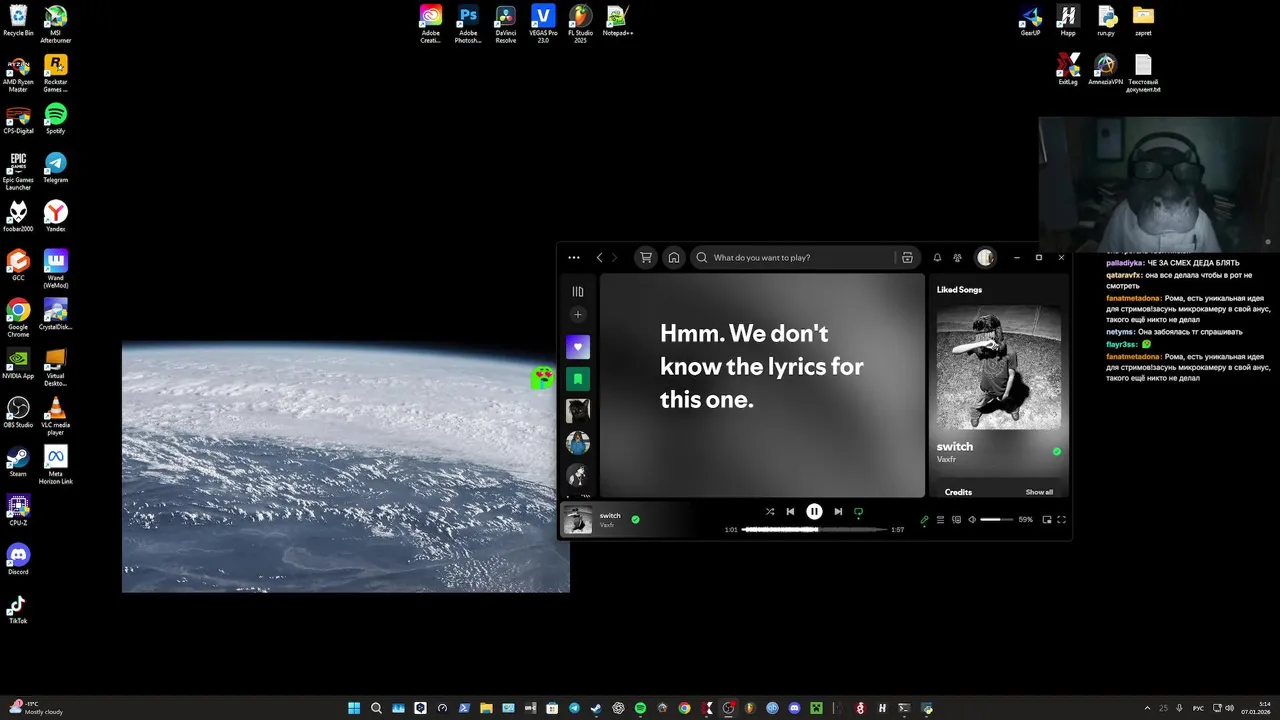Screen dimensions: 1280x720
Task: Open the Browse icon in search bar
Action: tap(907, 257)
